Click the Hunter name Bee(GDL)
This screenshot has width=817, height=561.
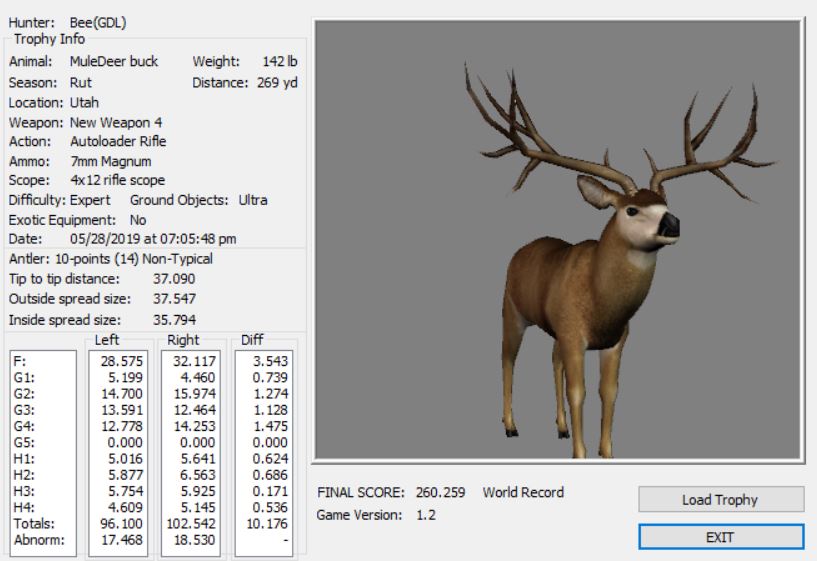[98, 22]
